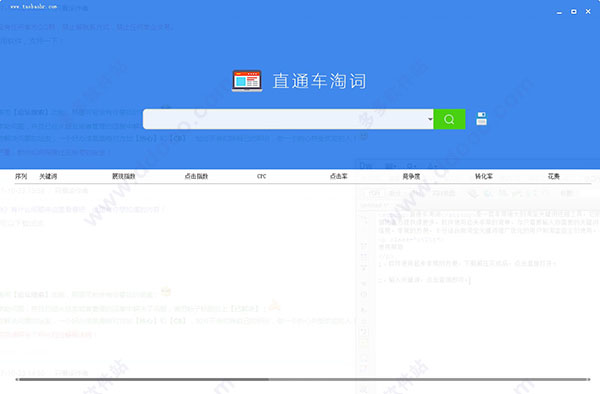Minimize the 直通车淘词 window
This screenshot has width=600, height=394.
[x=559, y=12]
